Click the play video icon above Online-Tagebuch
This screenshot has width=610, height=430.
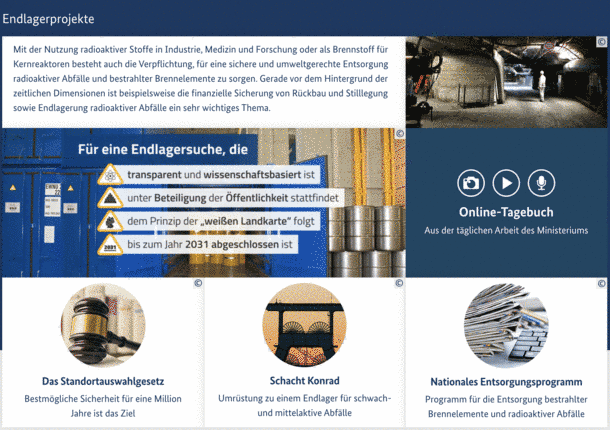click(506, 183)
